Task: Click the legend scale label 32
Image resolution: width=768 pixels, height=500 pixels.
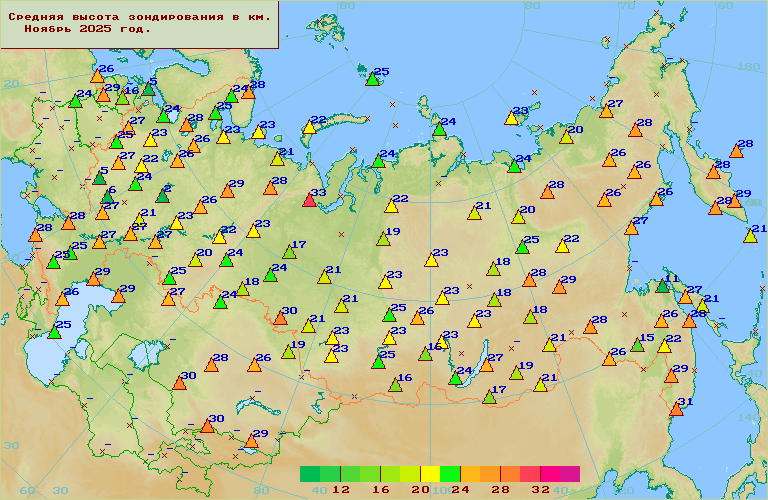Action: [x=541, y=489]
